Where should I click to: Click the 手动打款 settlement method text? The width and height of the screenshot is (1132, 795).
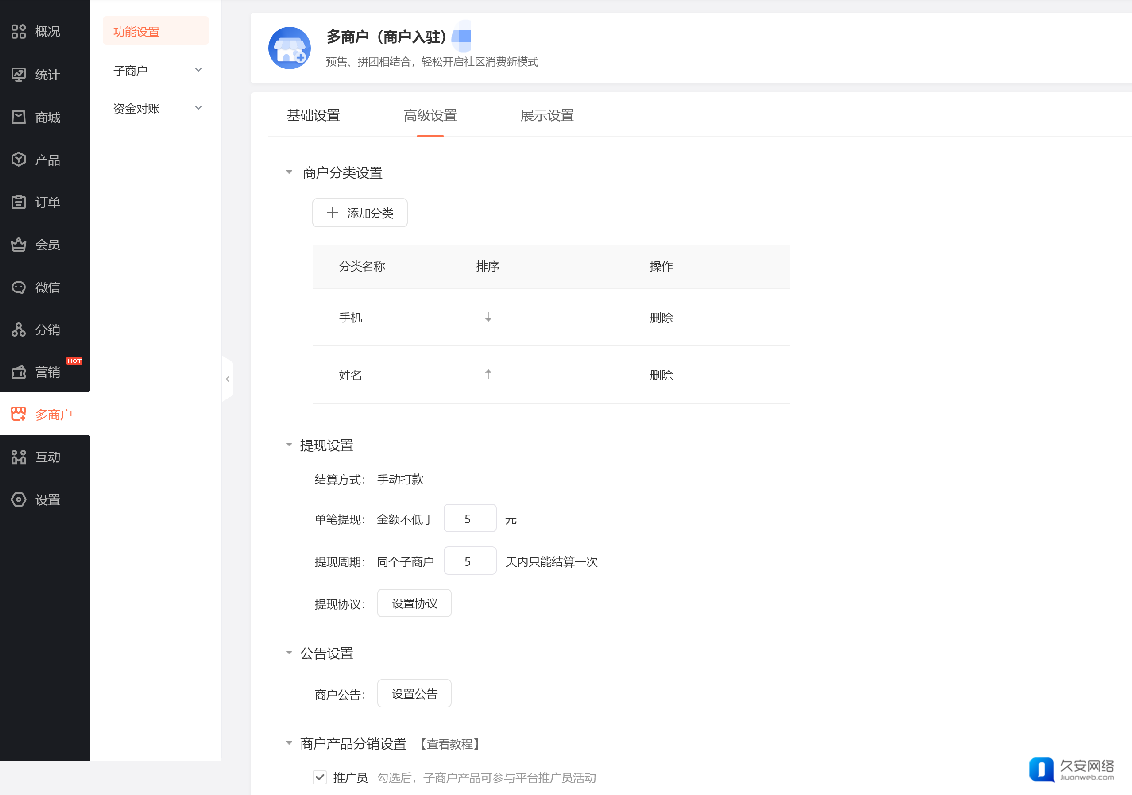coord(401,479)
